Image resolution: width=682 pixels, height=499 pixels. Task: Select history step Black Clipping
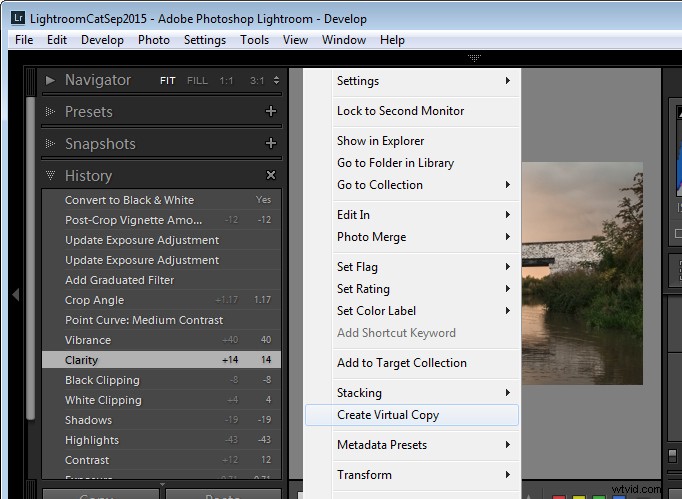click(x=161, y=380)
